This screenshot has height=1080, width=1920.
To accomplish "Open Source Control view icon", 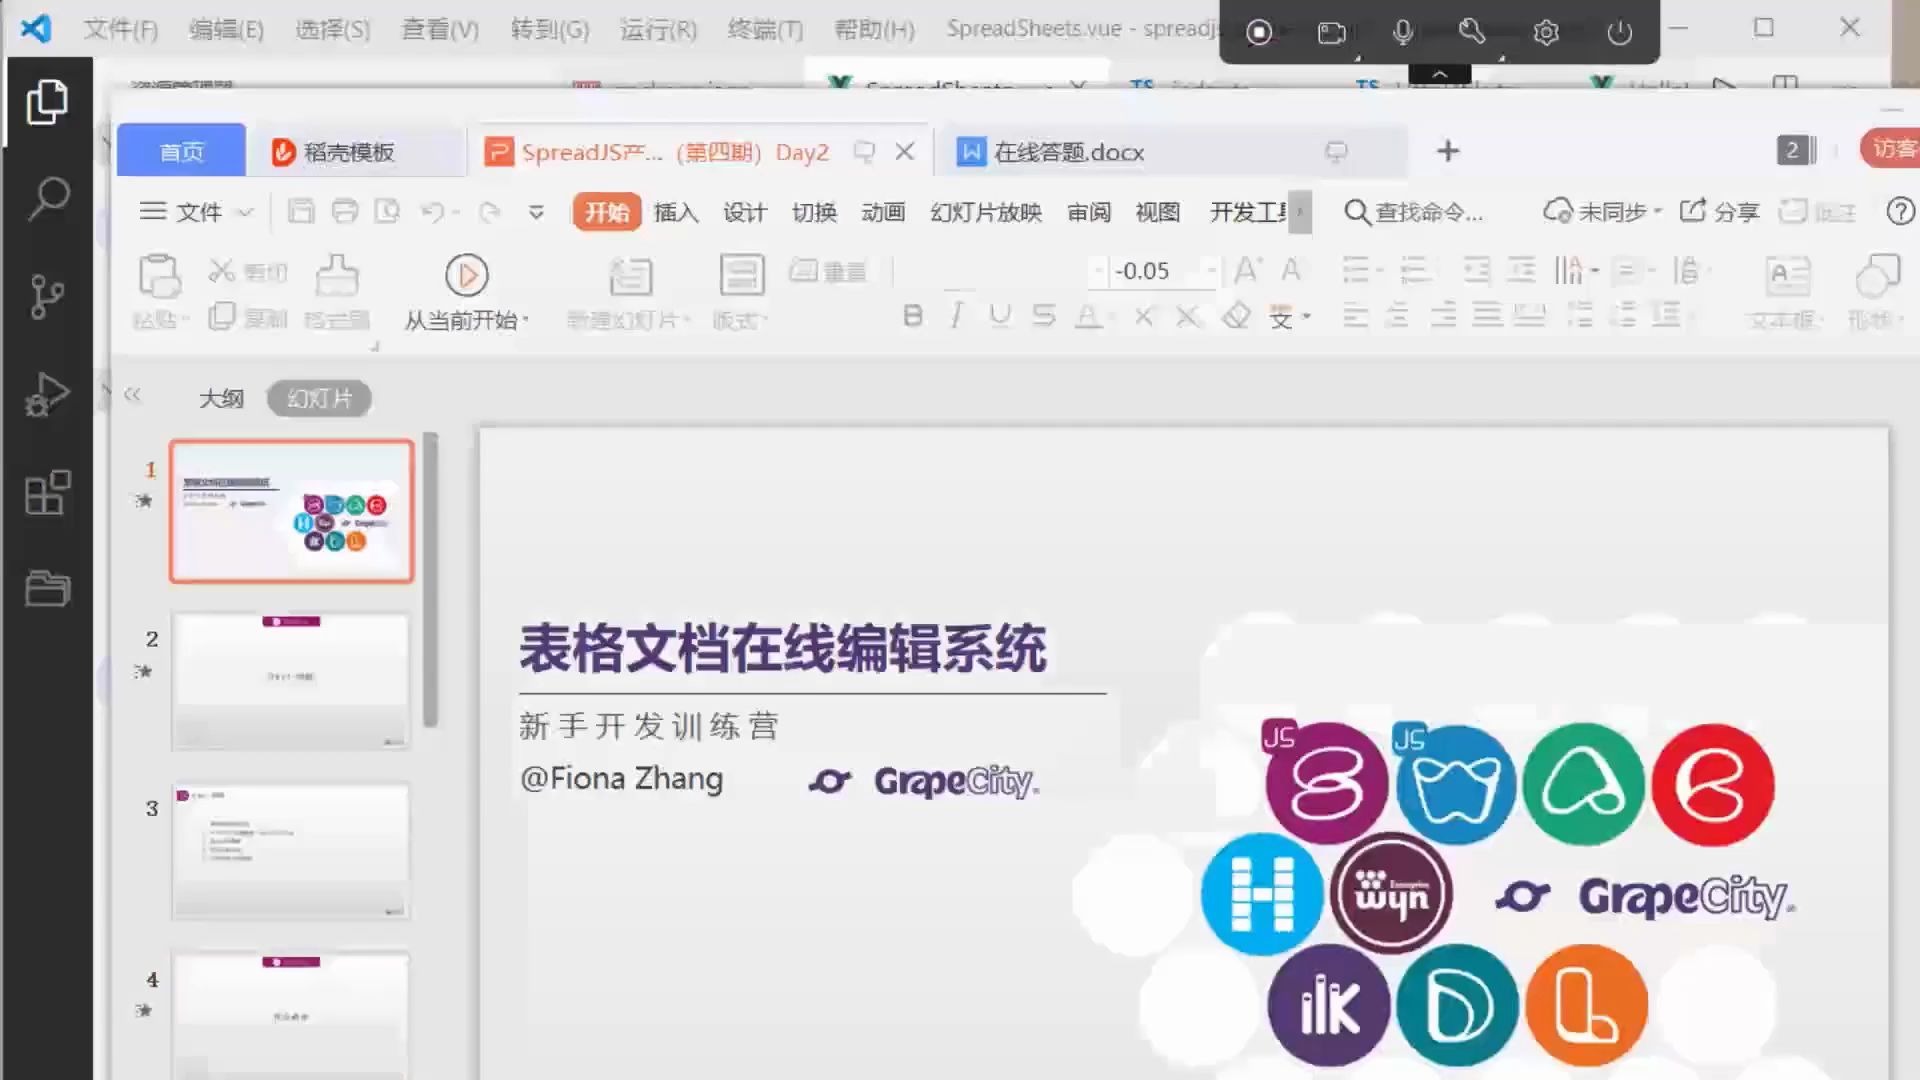I will tap(47, 296).
